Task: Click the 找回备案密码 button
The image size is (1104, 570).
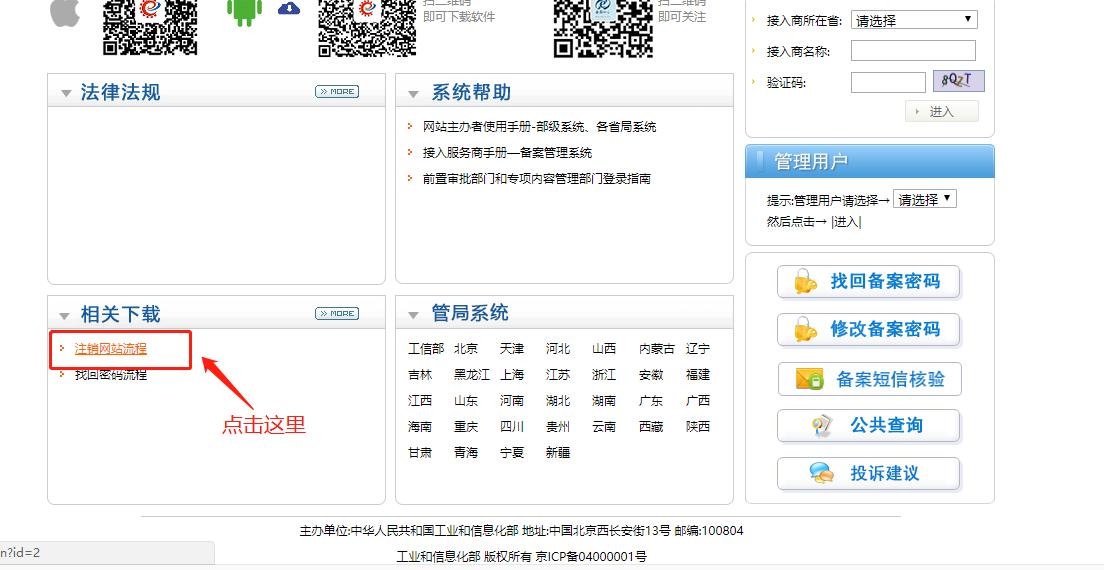Action: tap(869, 281)
